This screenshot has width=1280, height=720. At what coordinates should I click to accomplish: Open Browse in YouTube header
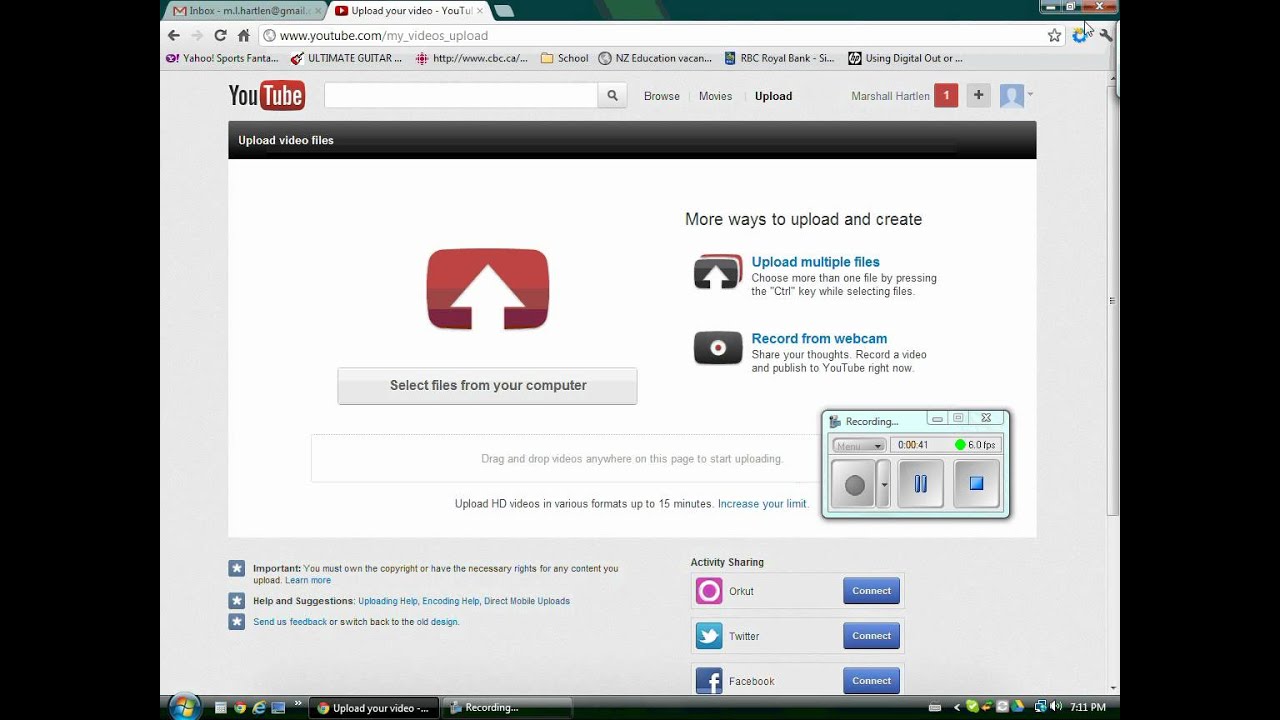(x=662, y=96)
